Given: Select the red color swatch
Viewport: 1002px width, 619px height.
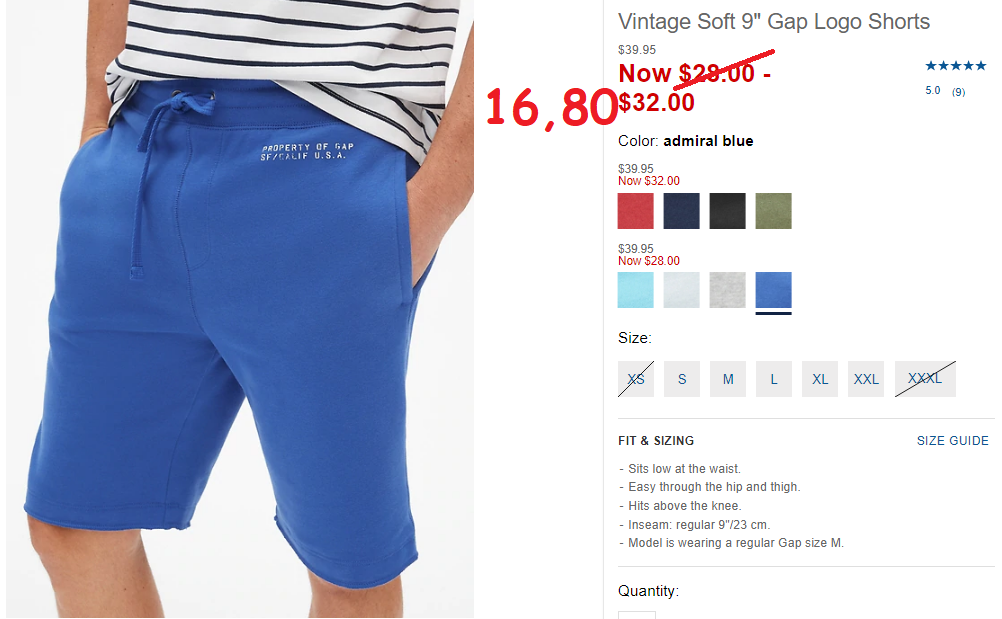Looking at the screenshot, I should point(635,211).
